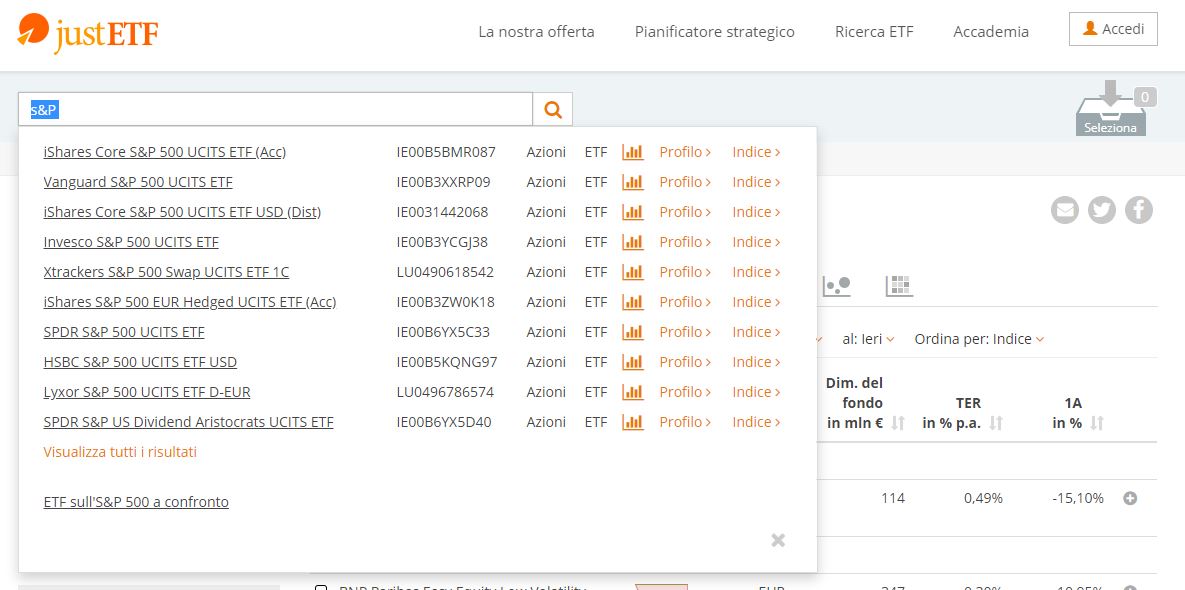Open chart icon for Xtrackers S&P 500 Swap

click(x=633, y=272)
